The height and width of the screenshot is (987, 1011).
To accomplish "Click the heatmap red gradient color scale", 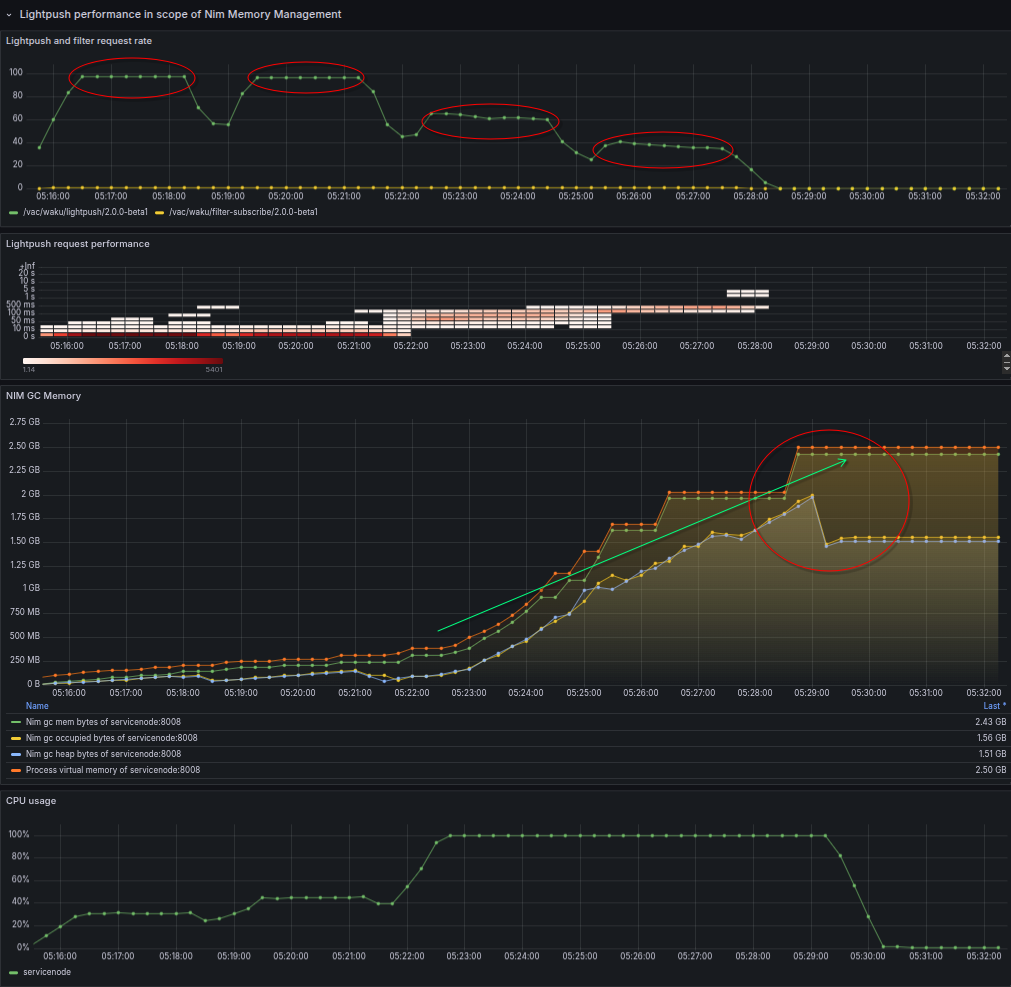I will coord(122,360).
